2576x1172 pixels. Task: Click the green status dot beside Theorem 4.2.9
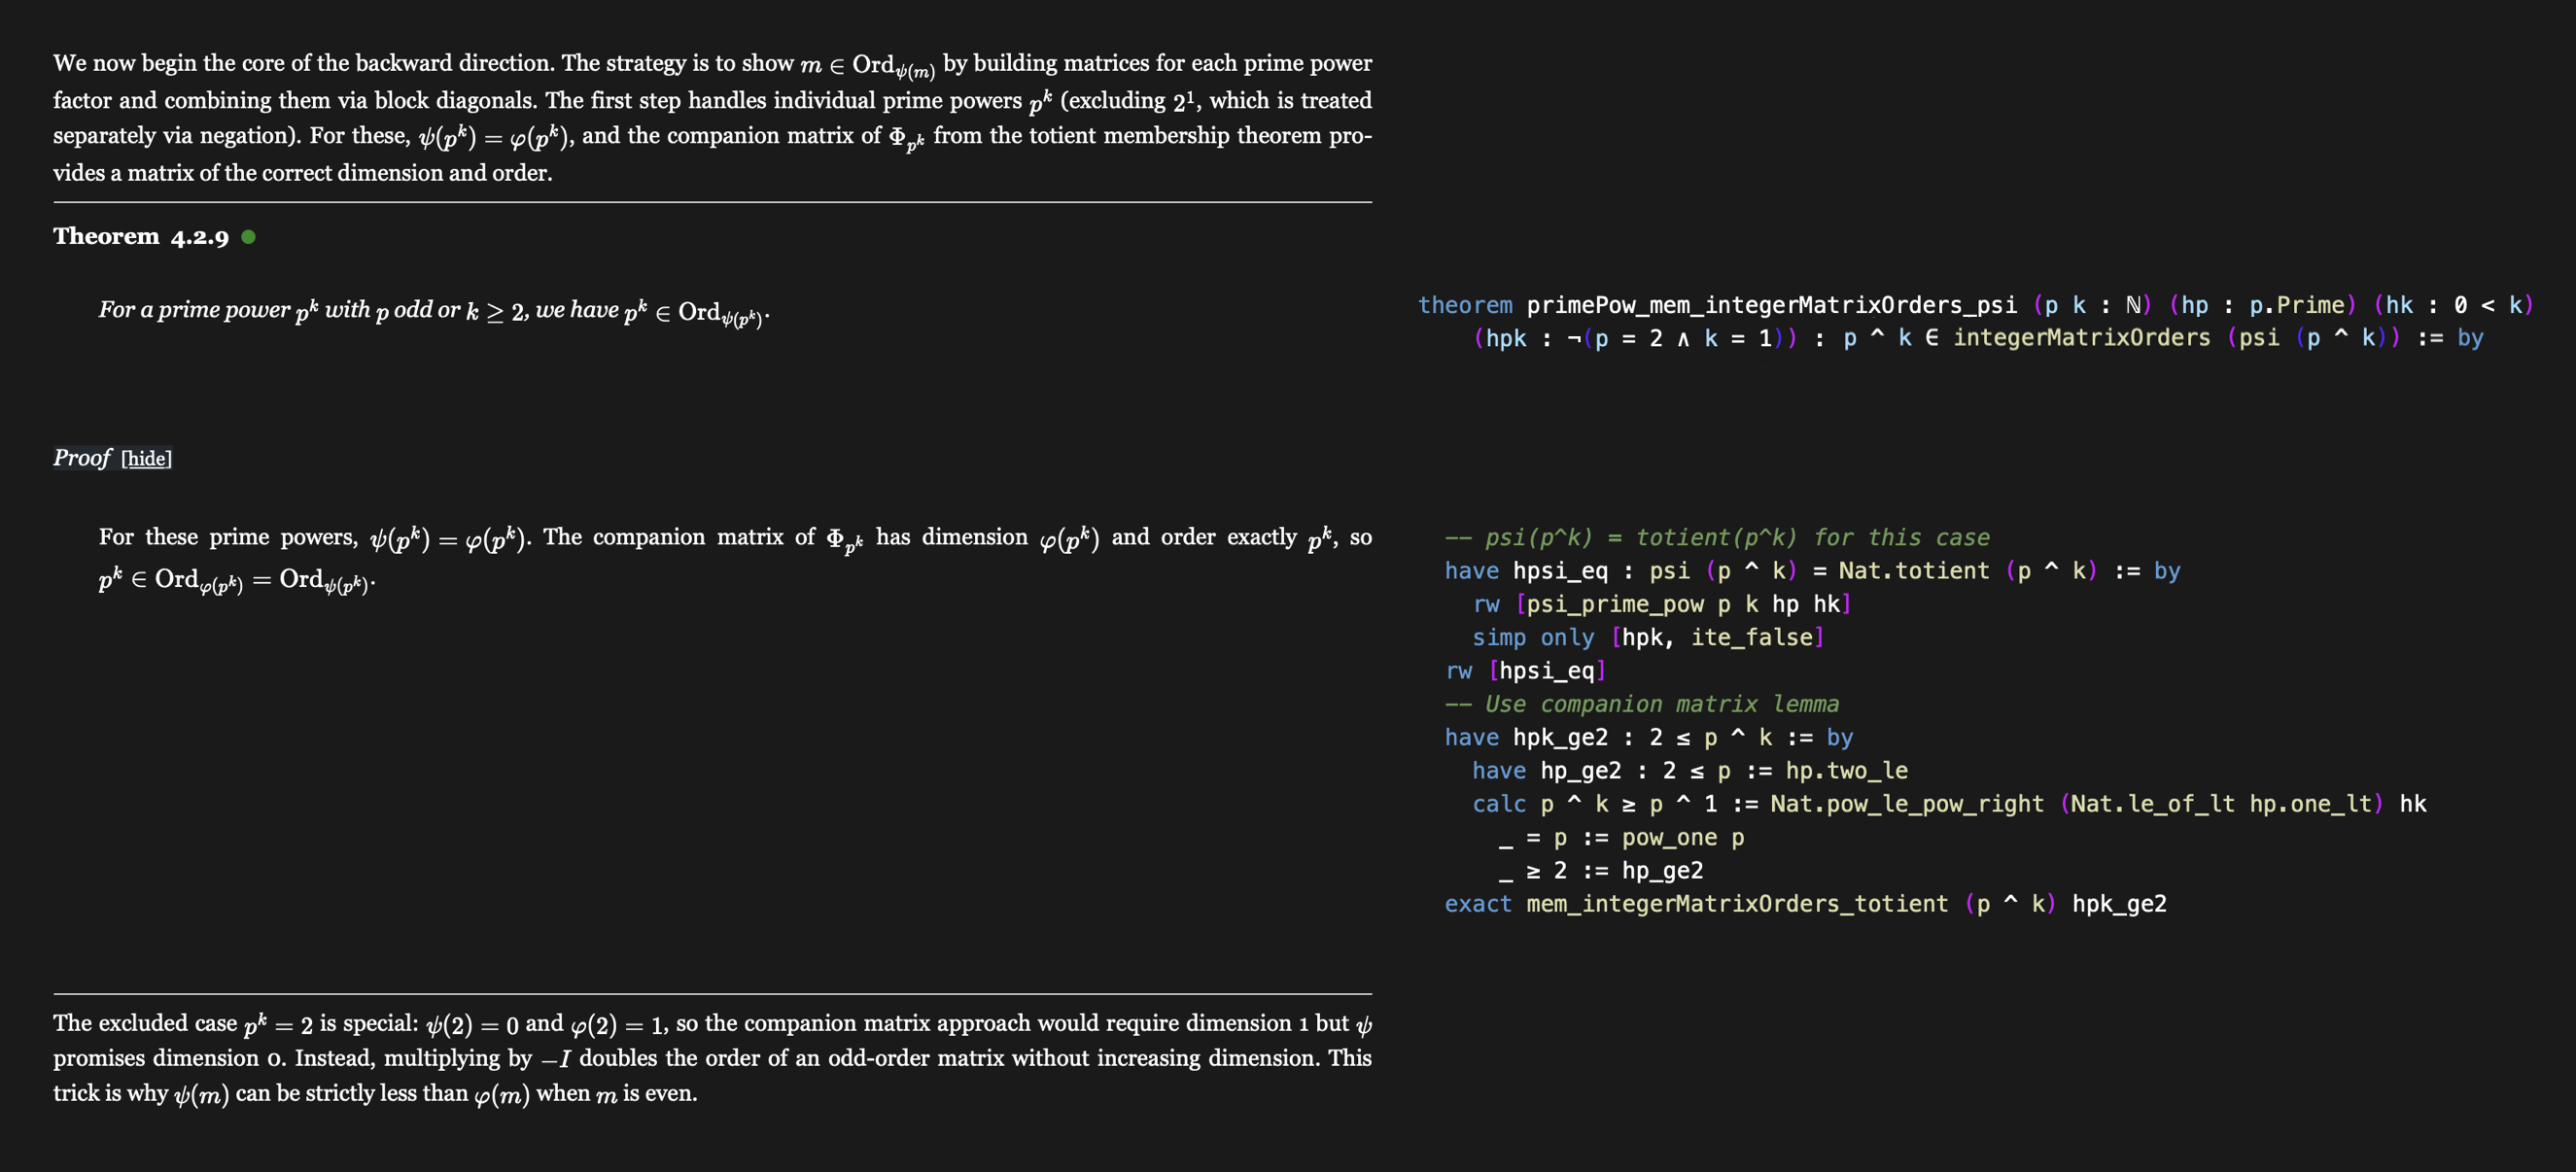click(x=249, y=237)
